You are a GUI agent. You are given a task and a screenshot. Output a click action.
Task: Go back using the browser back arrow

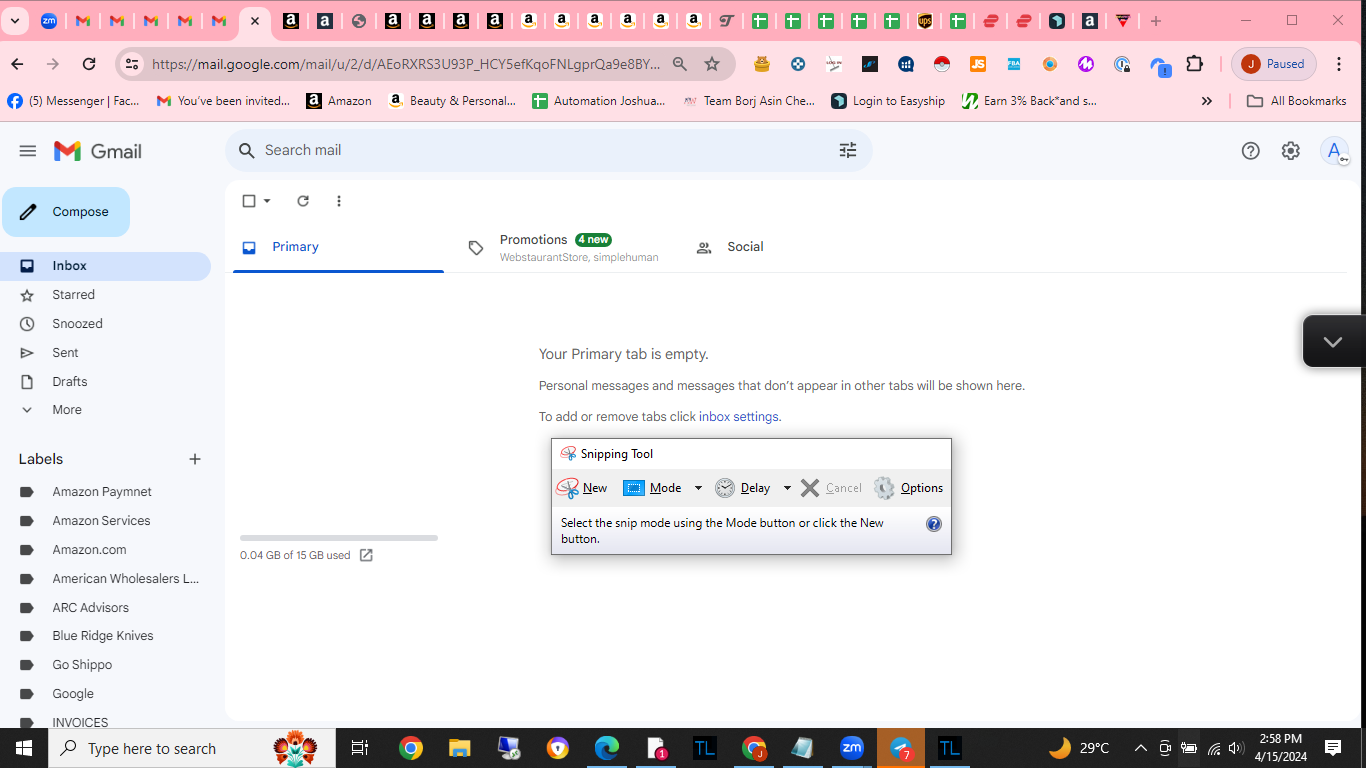click(x=17, y=64)
